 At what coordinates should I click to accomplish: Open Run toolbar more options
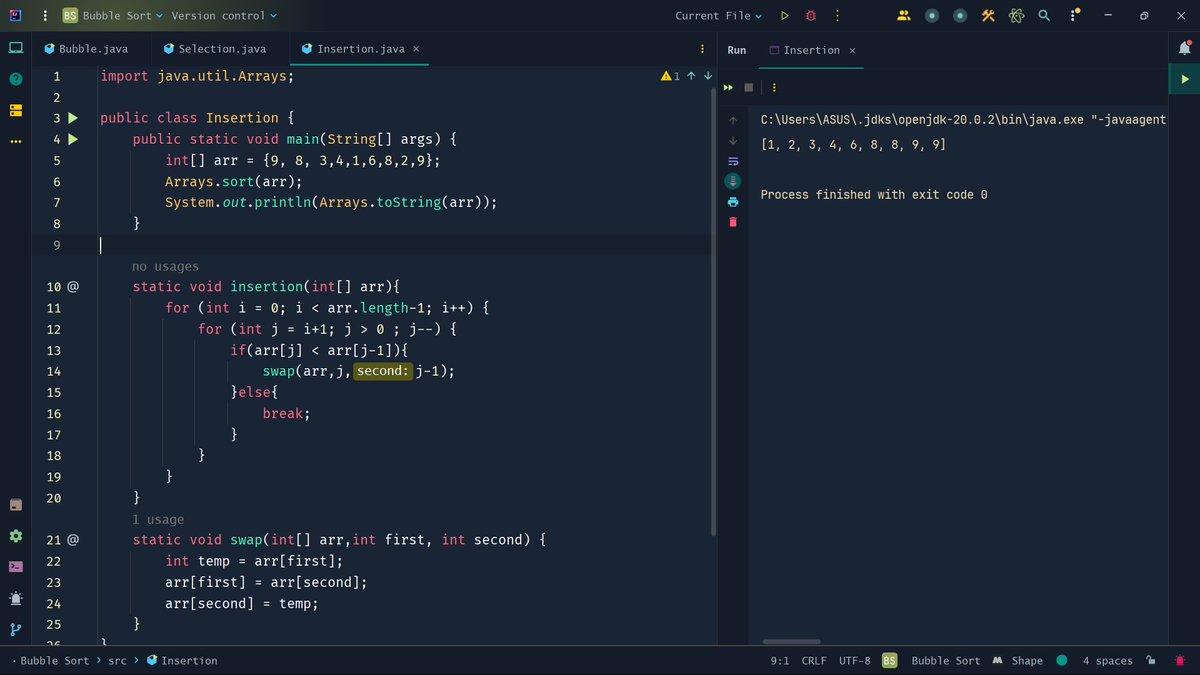click(774, 87)
